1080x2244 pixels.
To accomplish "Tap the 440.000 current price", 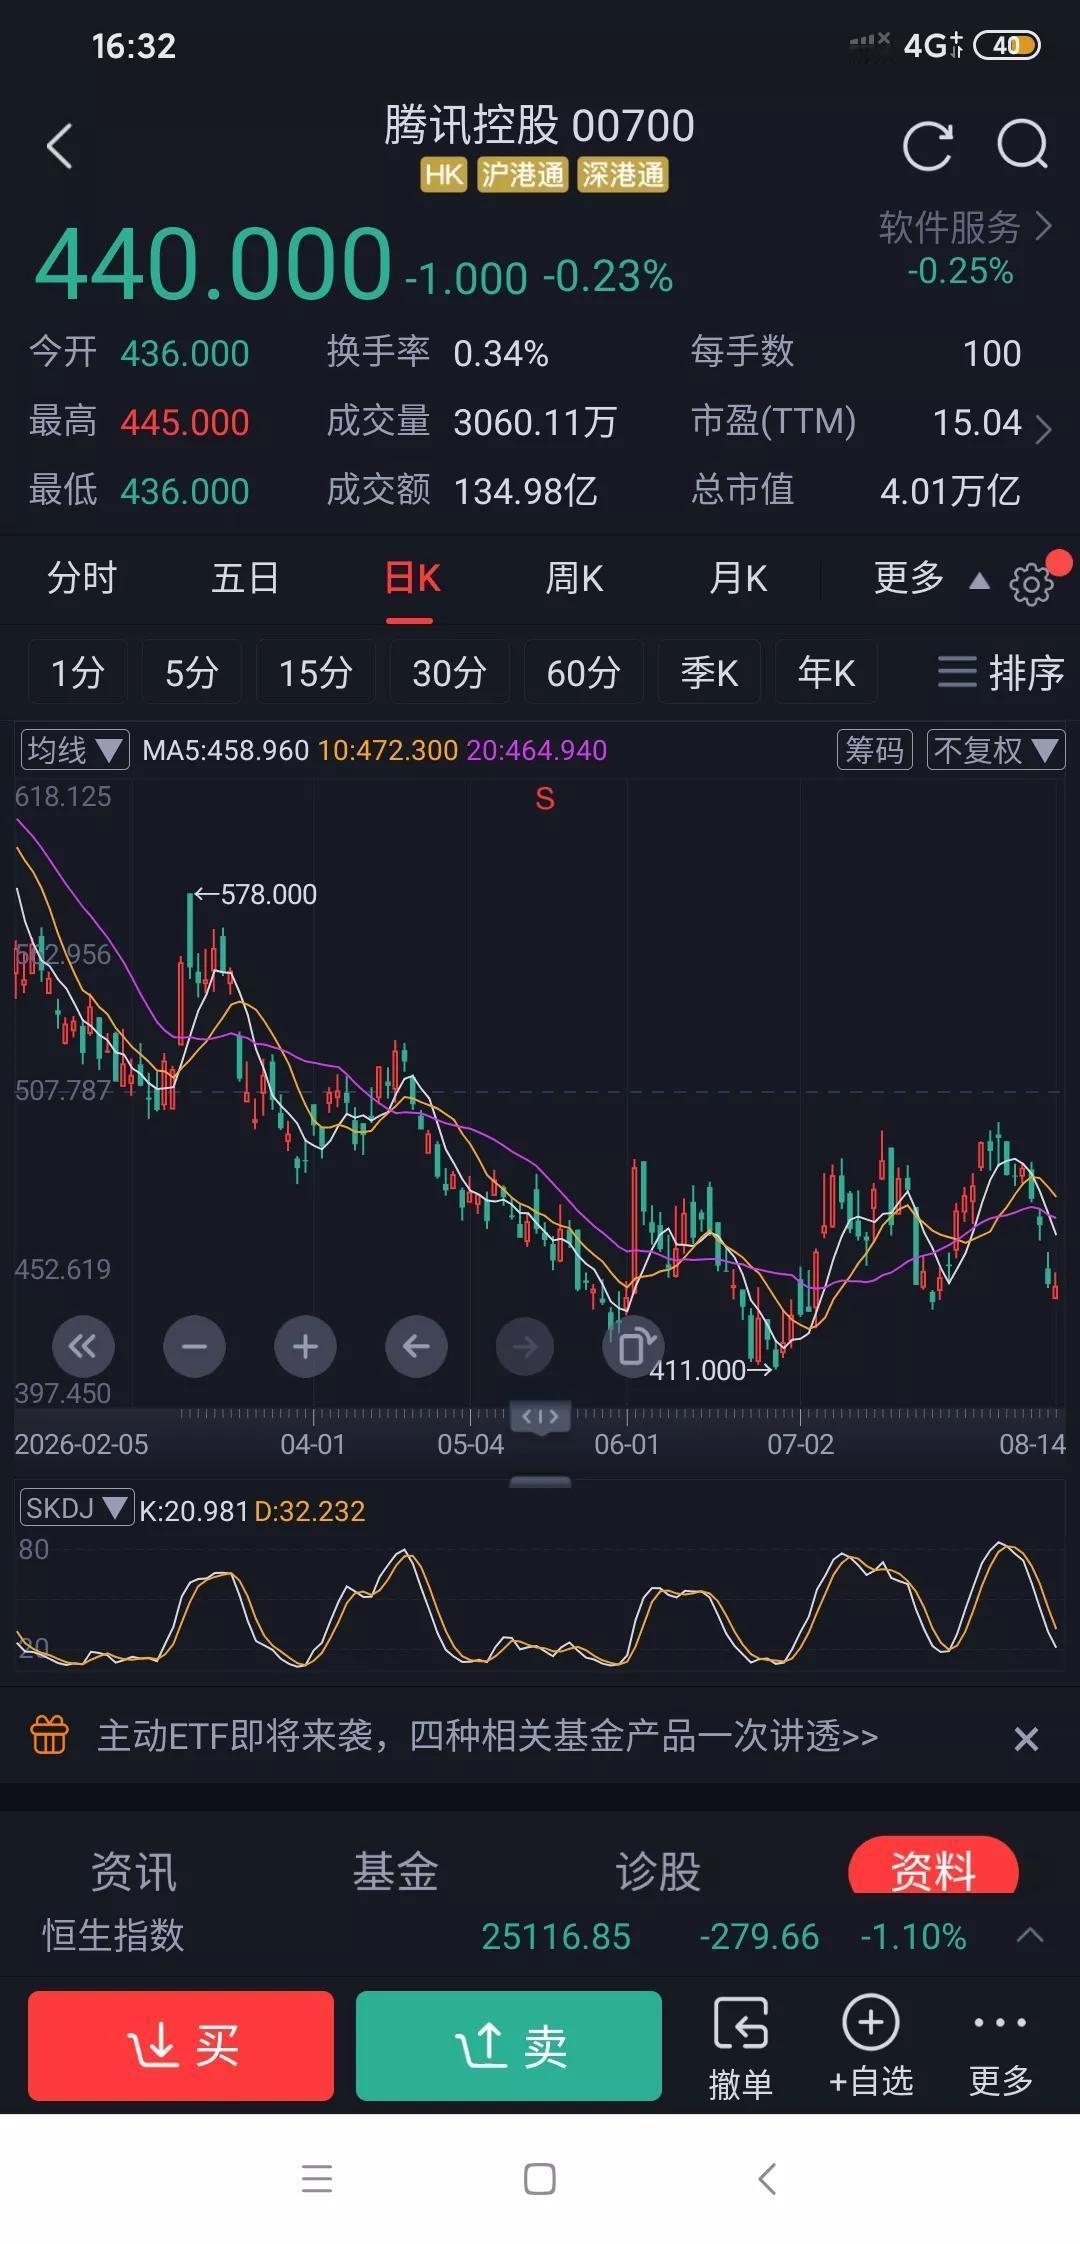I will [213, 263].
